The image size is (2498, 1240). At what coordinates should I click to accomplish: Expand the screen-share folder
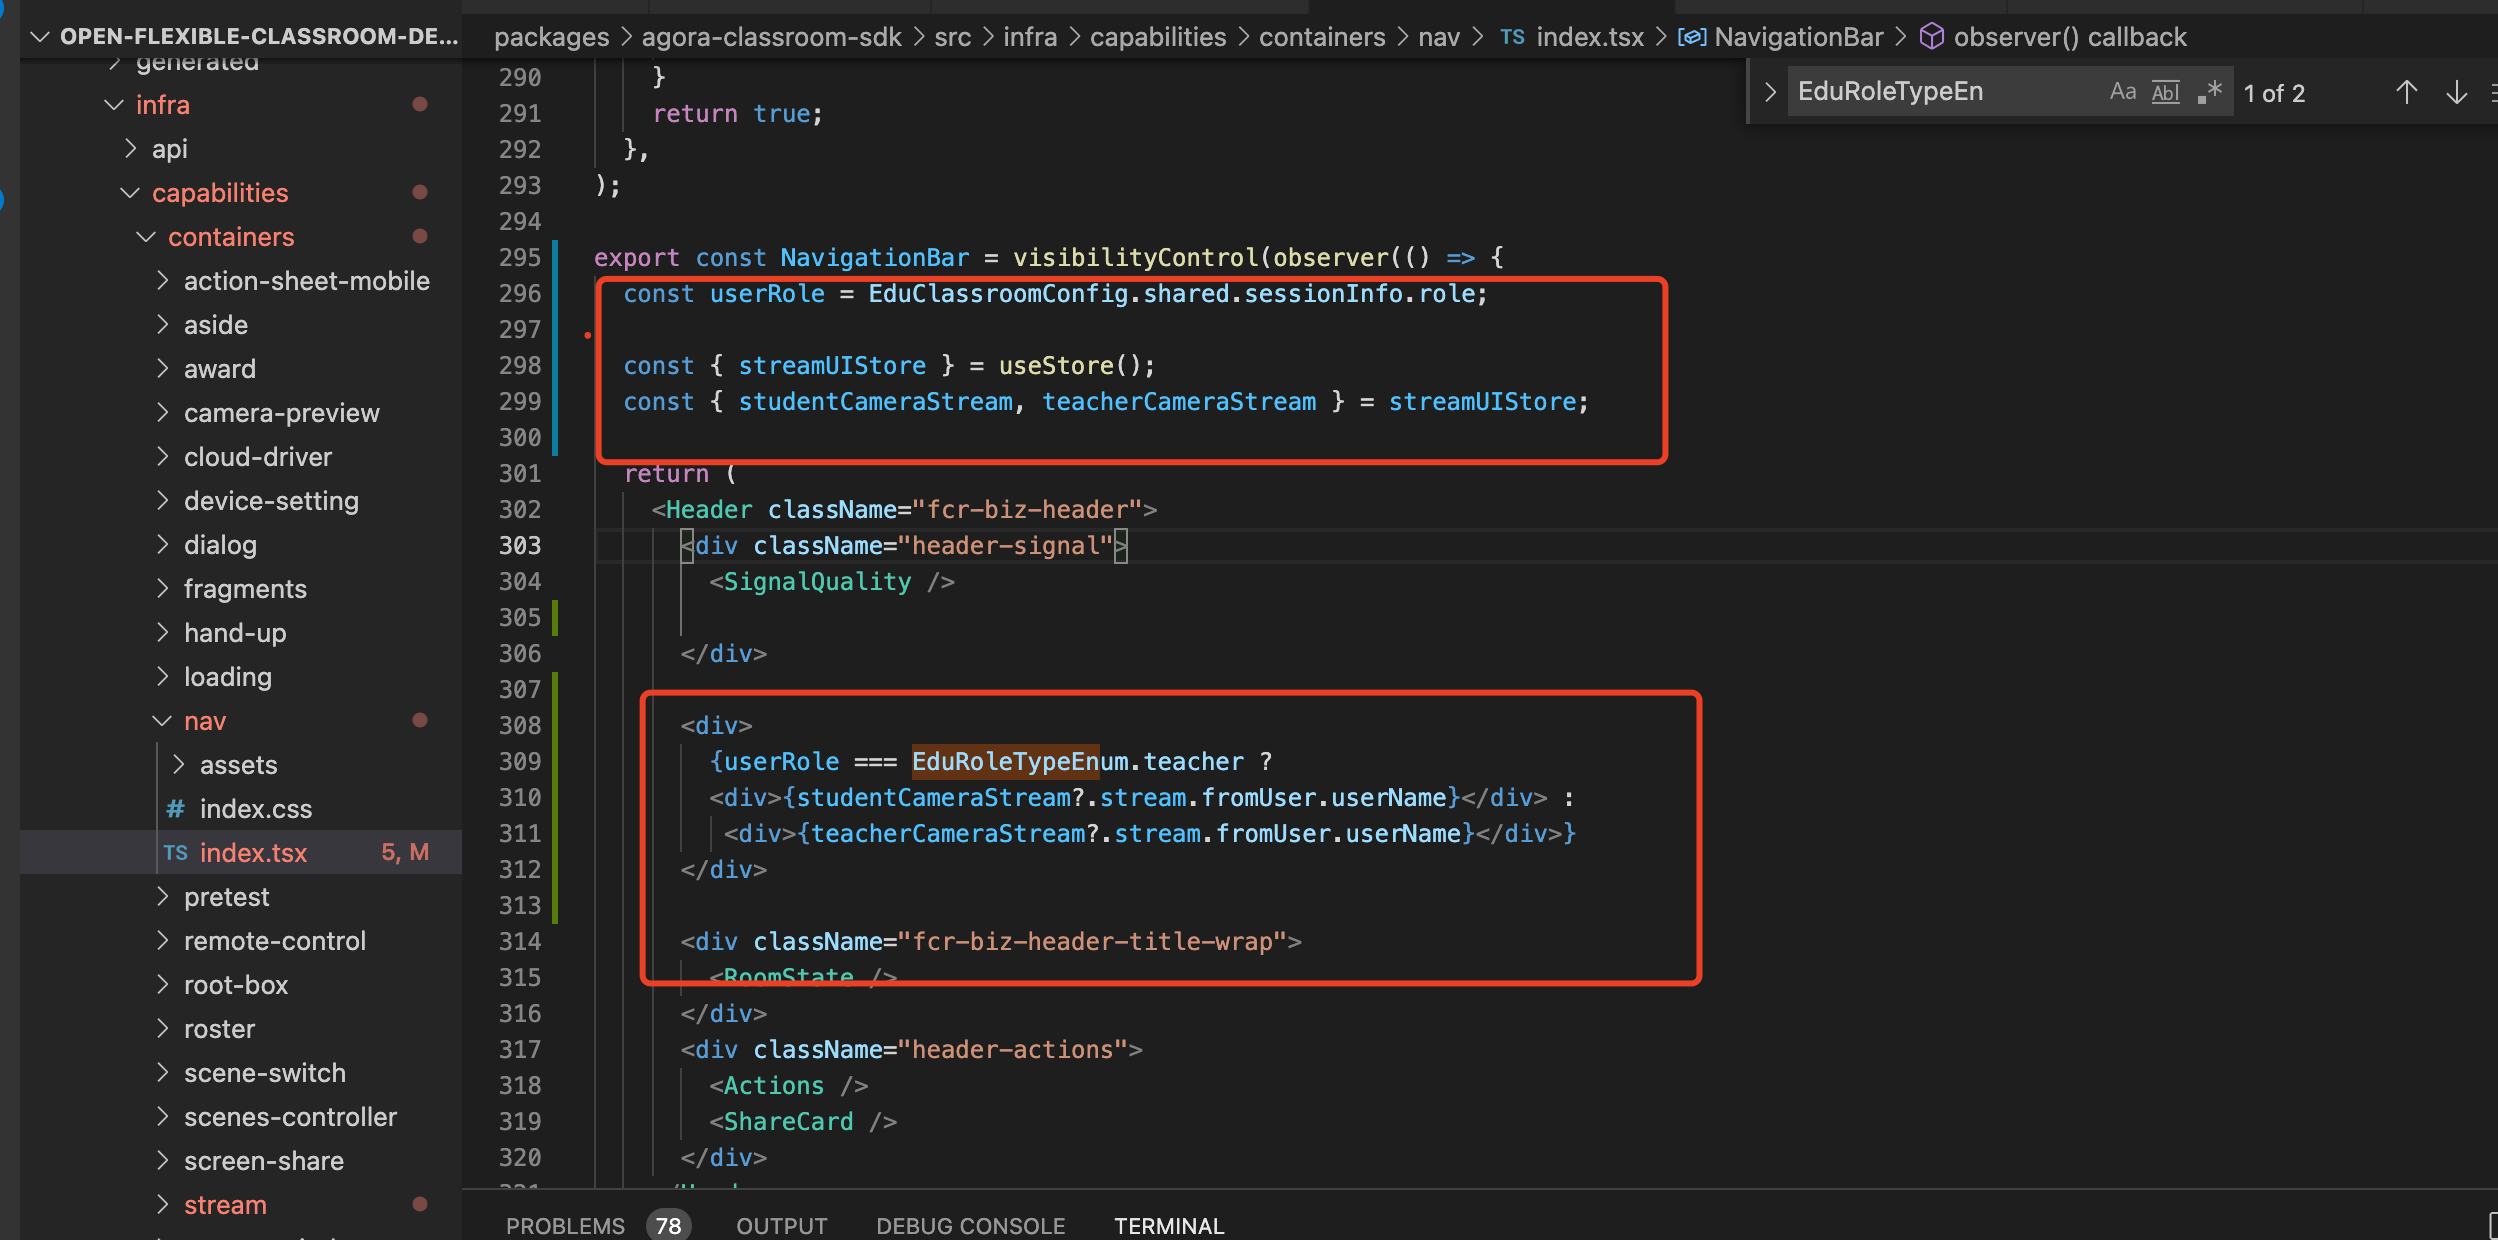pyautogui.click(x=162, y=1161)
